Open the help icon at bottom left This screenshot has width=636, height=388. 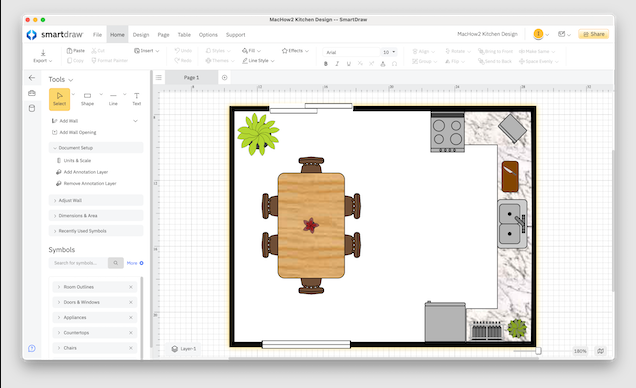point(32,348)
